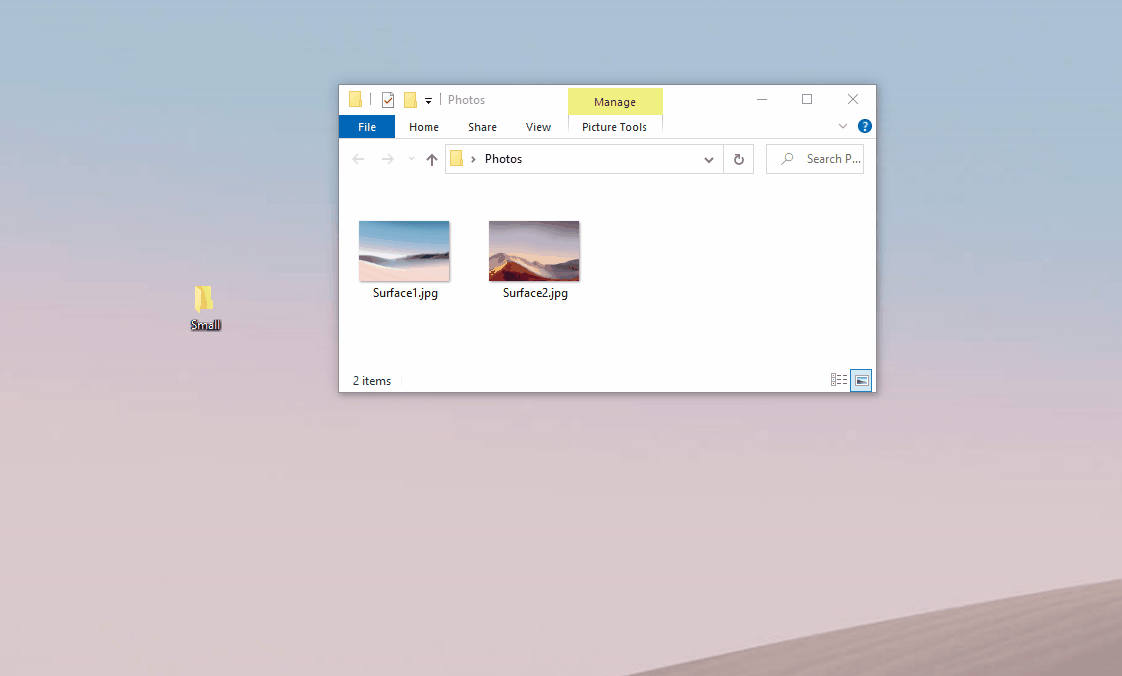
Task: Click the Help question mark icon
Action: [x=864, y=126]
